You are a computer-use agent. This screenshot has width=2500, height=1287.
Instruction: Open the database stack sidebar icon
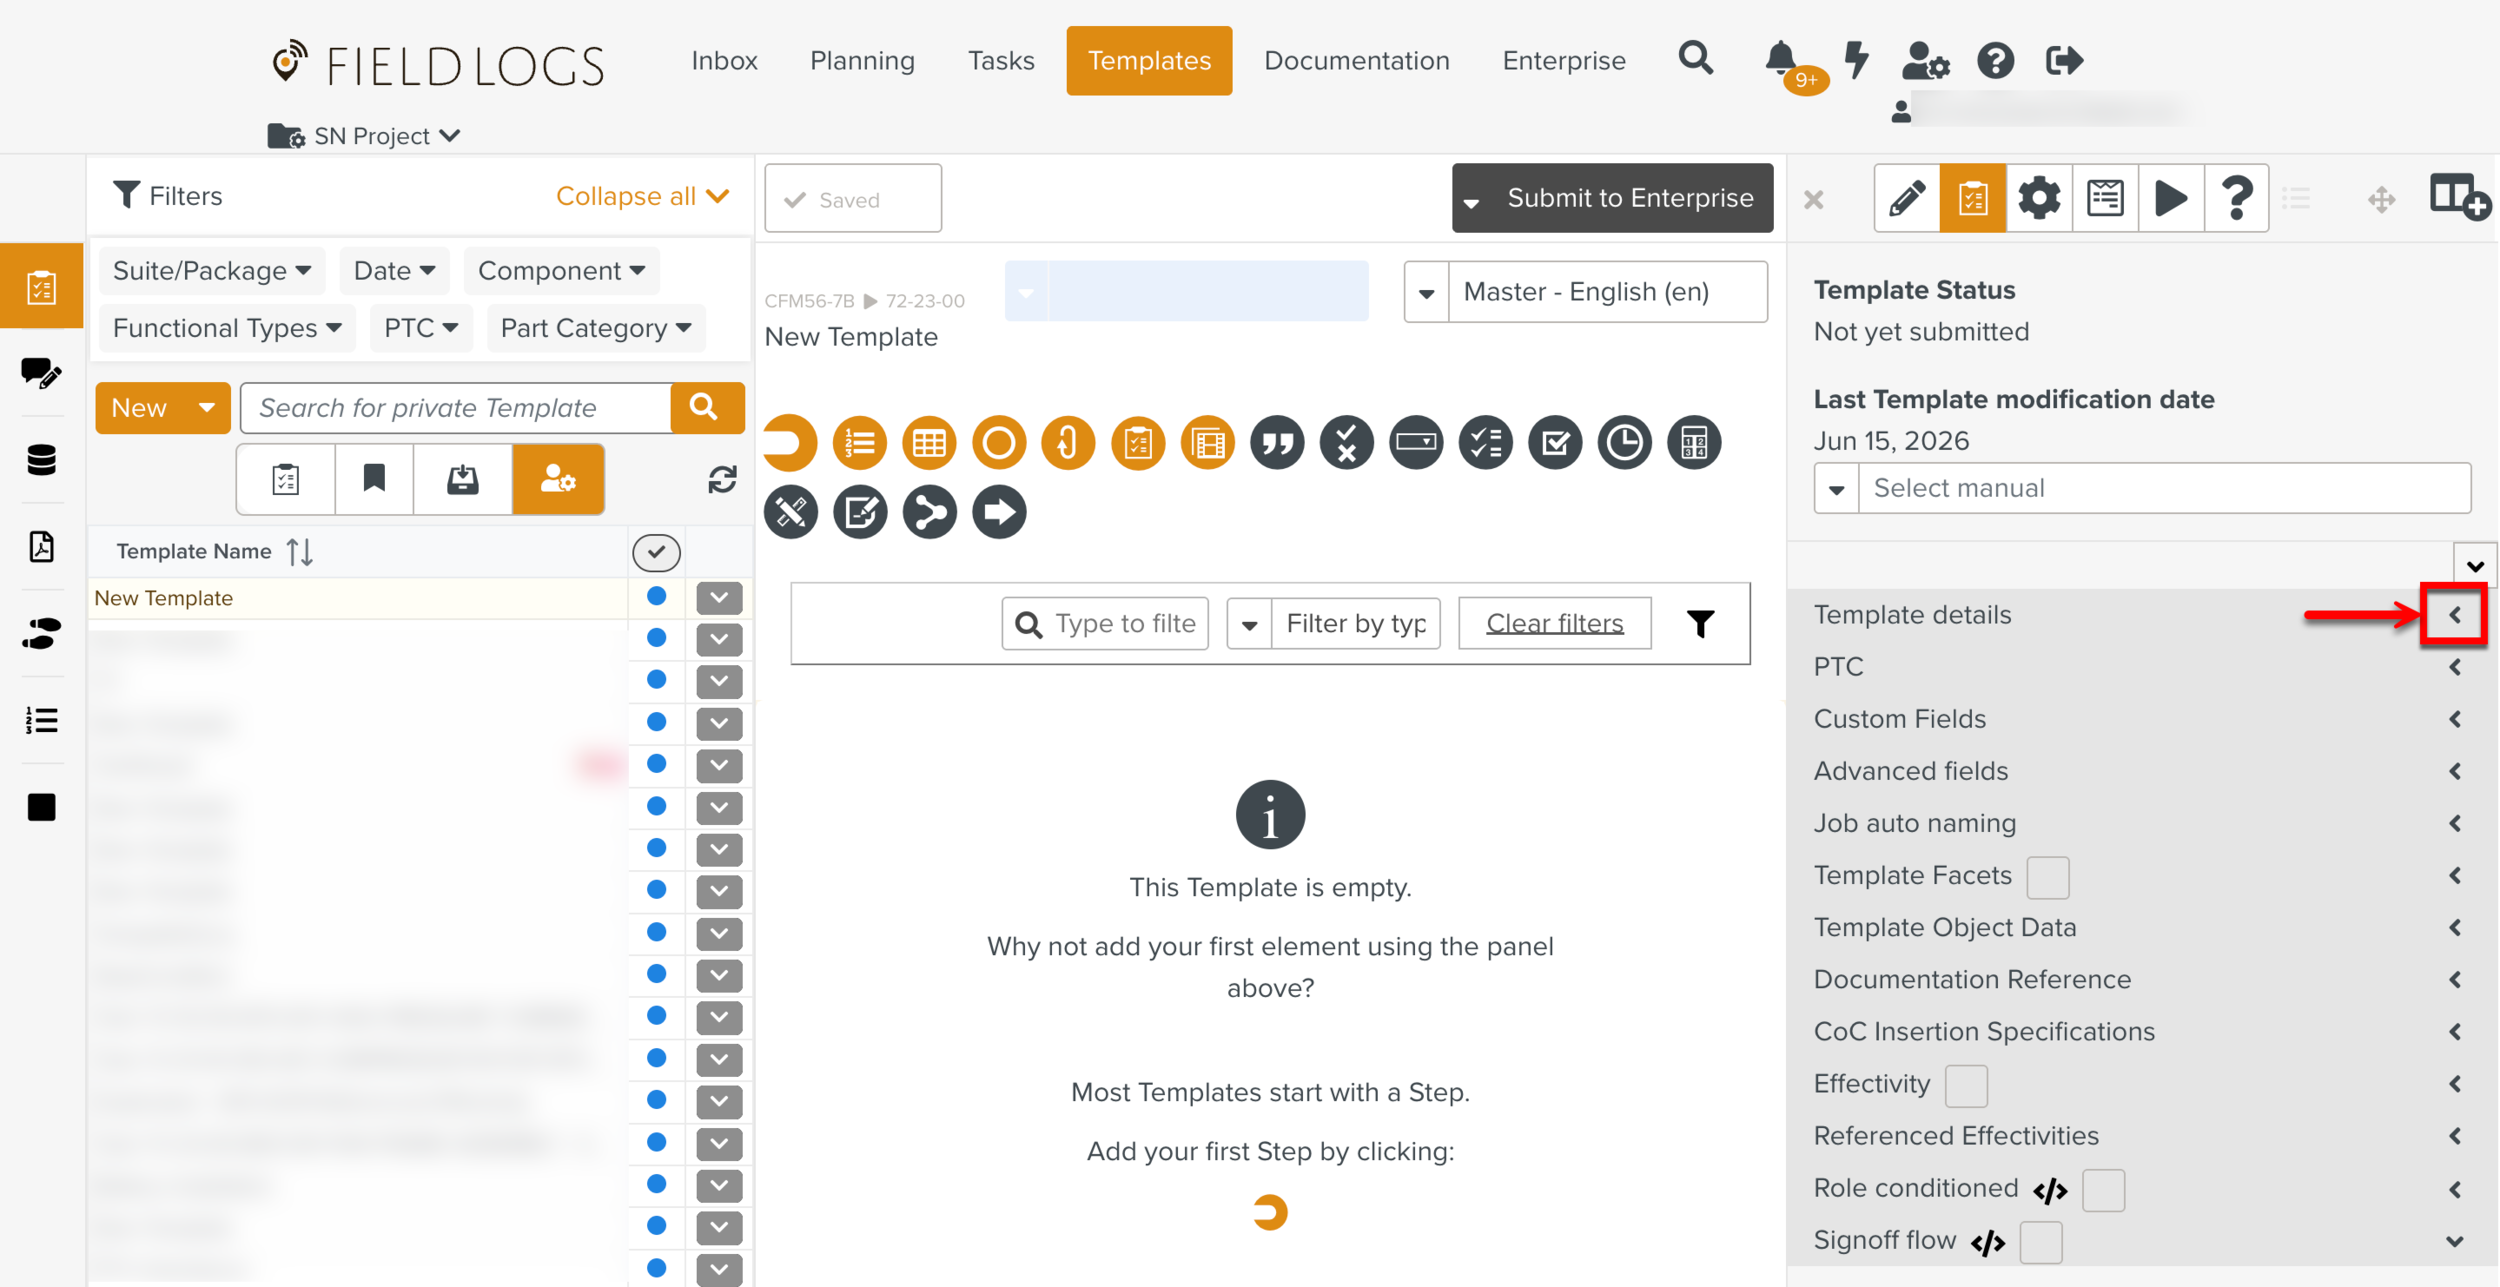click(x=41, y=460)
